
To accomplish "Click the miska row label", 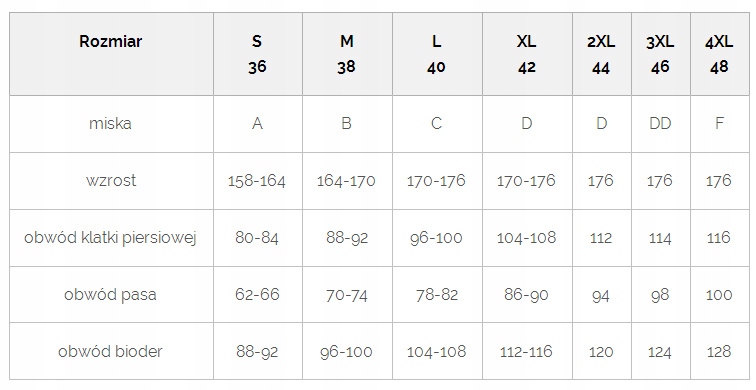I will tap(111, 124).
